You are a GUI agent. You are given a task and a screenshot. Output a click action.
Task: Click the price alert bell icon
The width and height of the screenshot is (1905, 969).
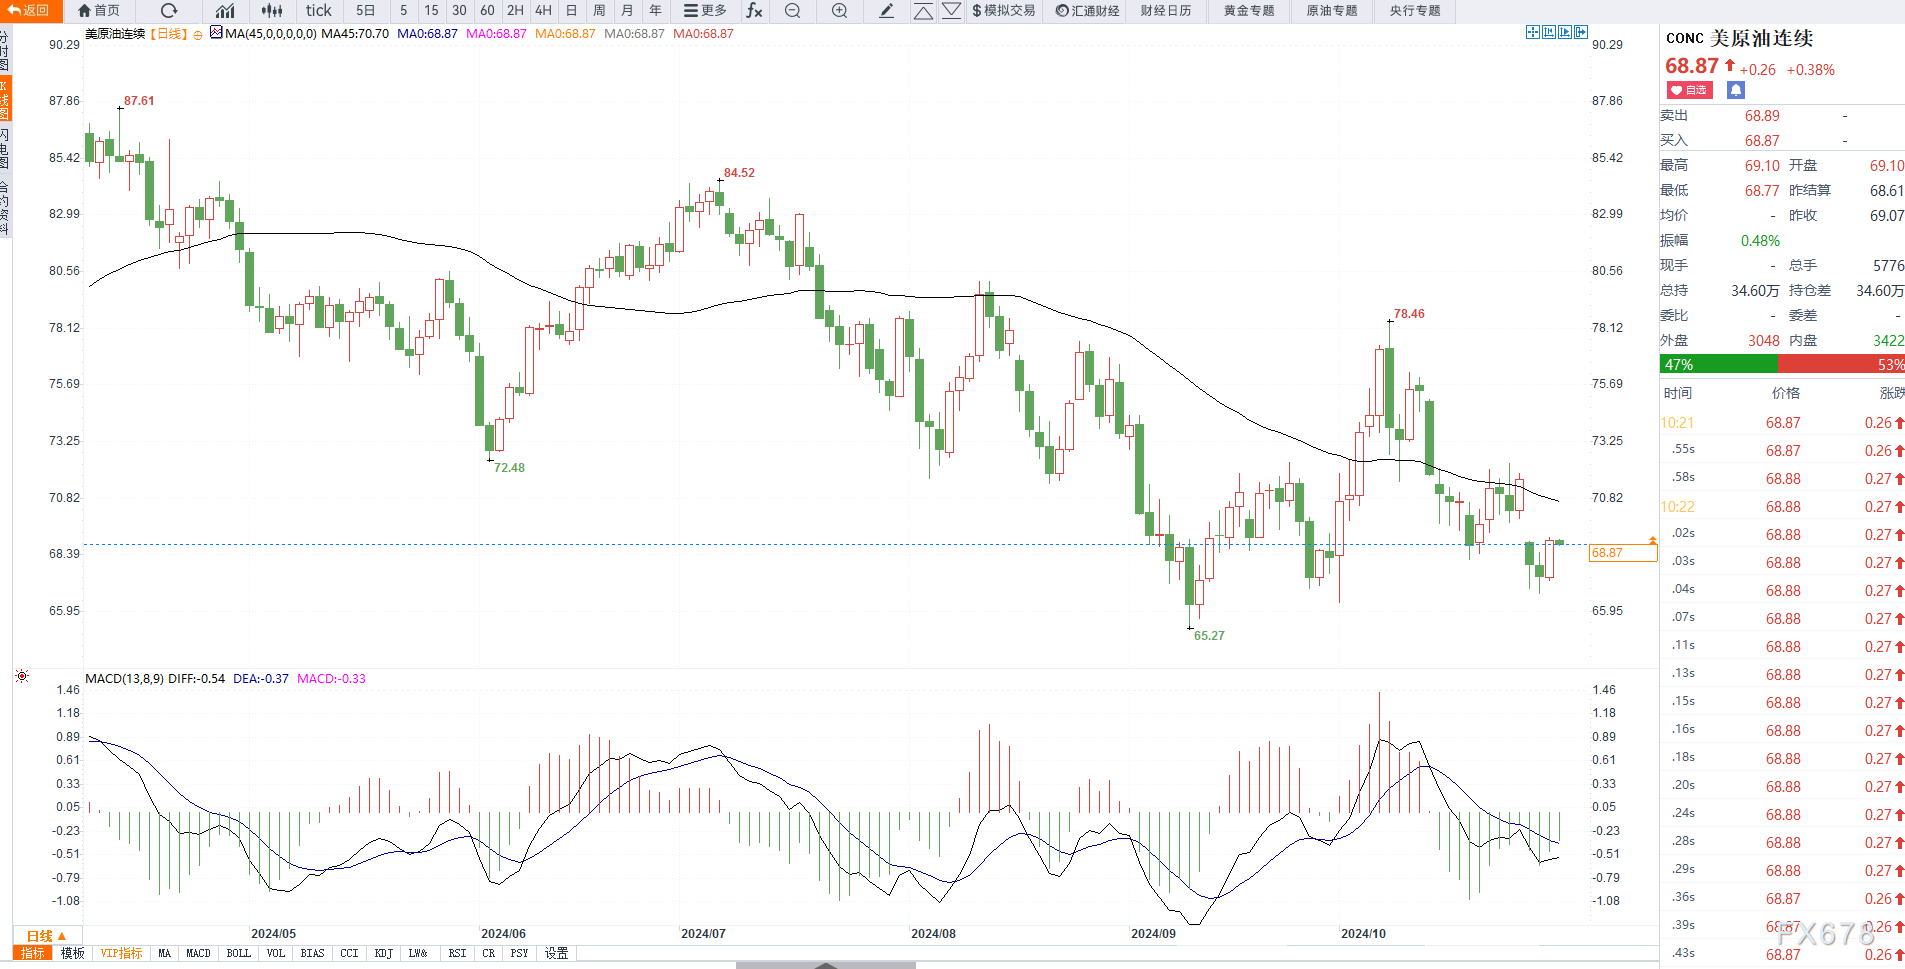pos(1735,90)
